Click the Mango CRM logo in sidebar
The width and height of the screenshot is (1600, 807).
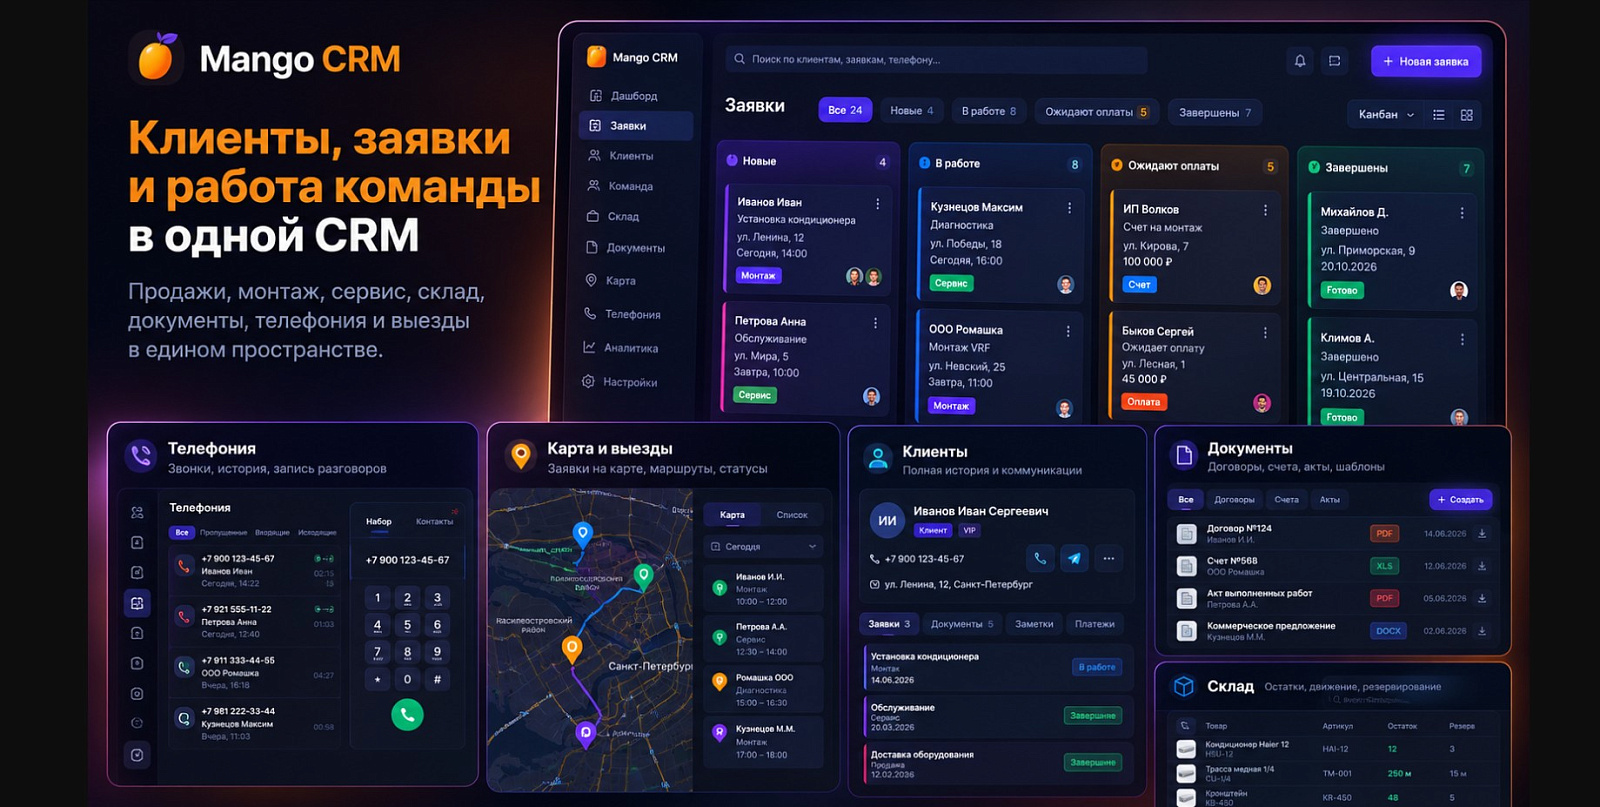click(x=632, y=57)
